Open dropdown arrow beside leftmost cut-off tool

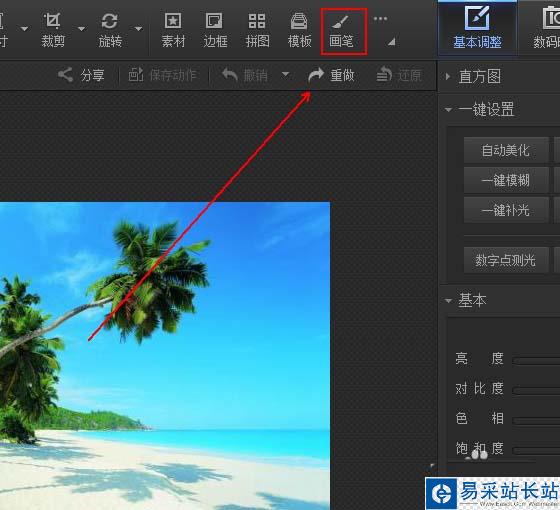point(24,29)
